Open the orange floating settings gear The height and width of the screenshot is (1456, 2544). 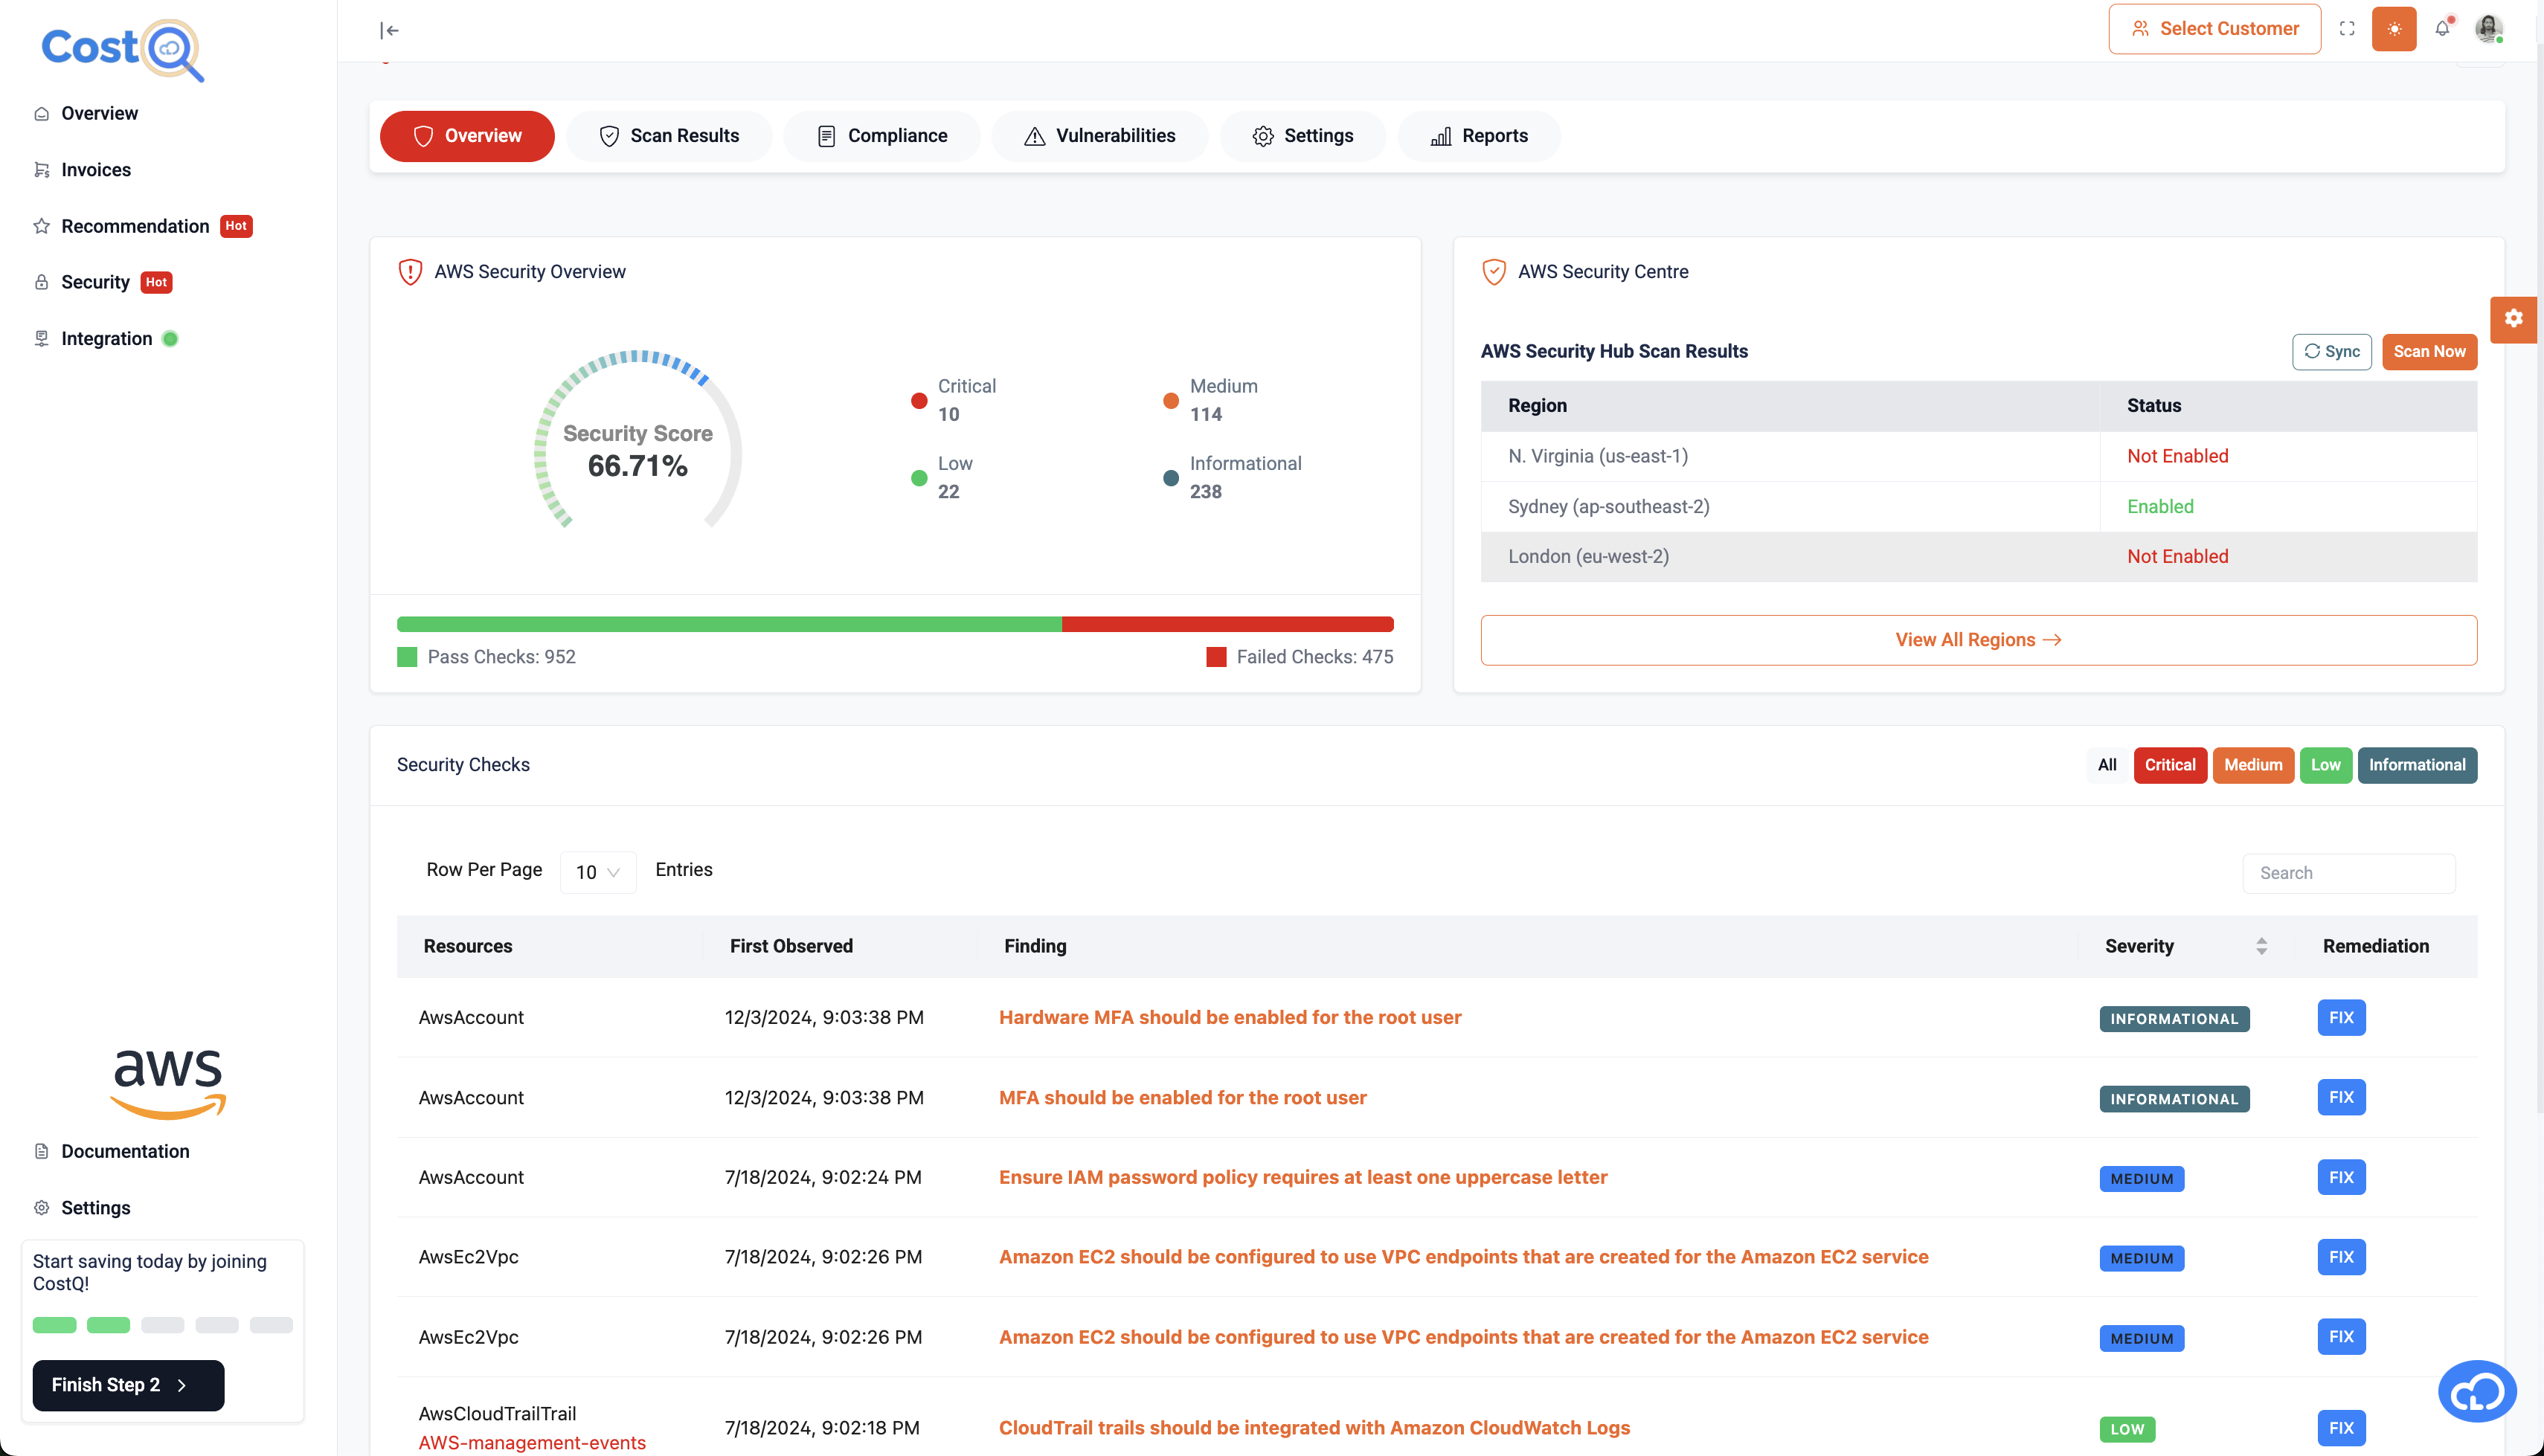pos(2514,319)
